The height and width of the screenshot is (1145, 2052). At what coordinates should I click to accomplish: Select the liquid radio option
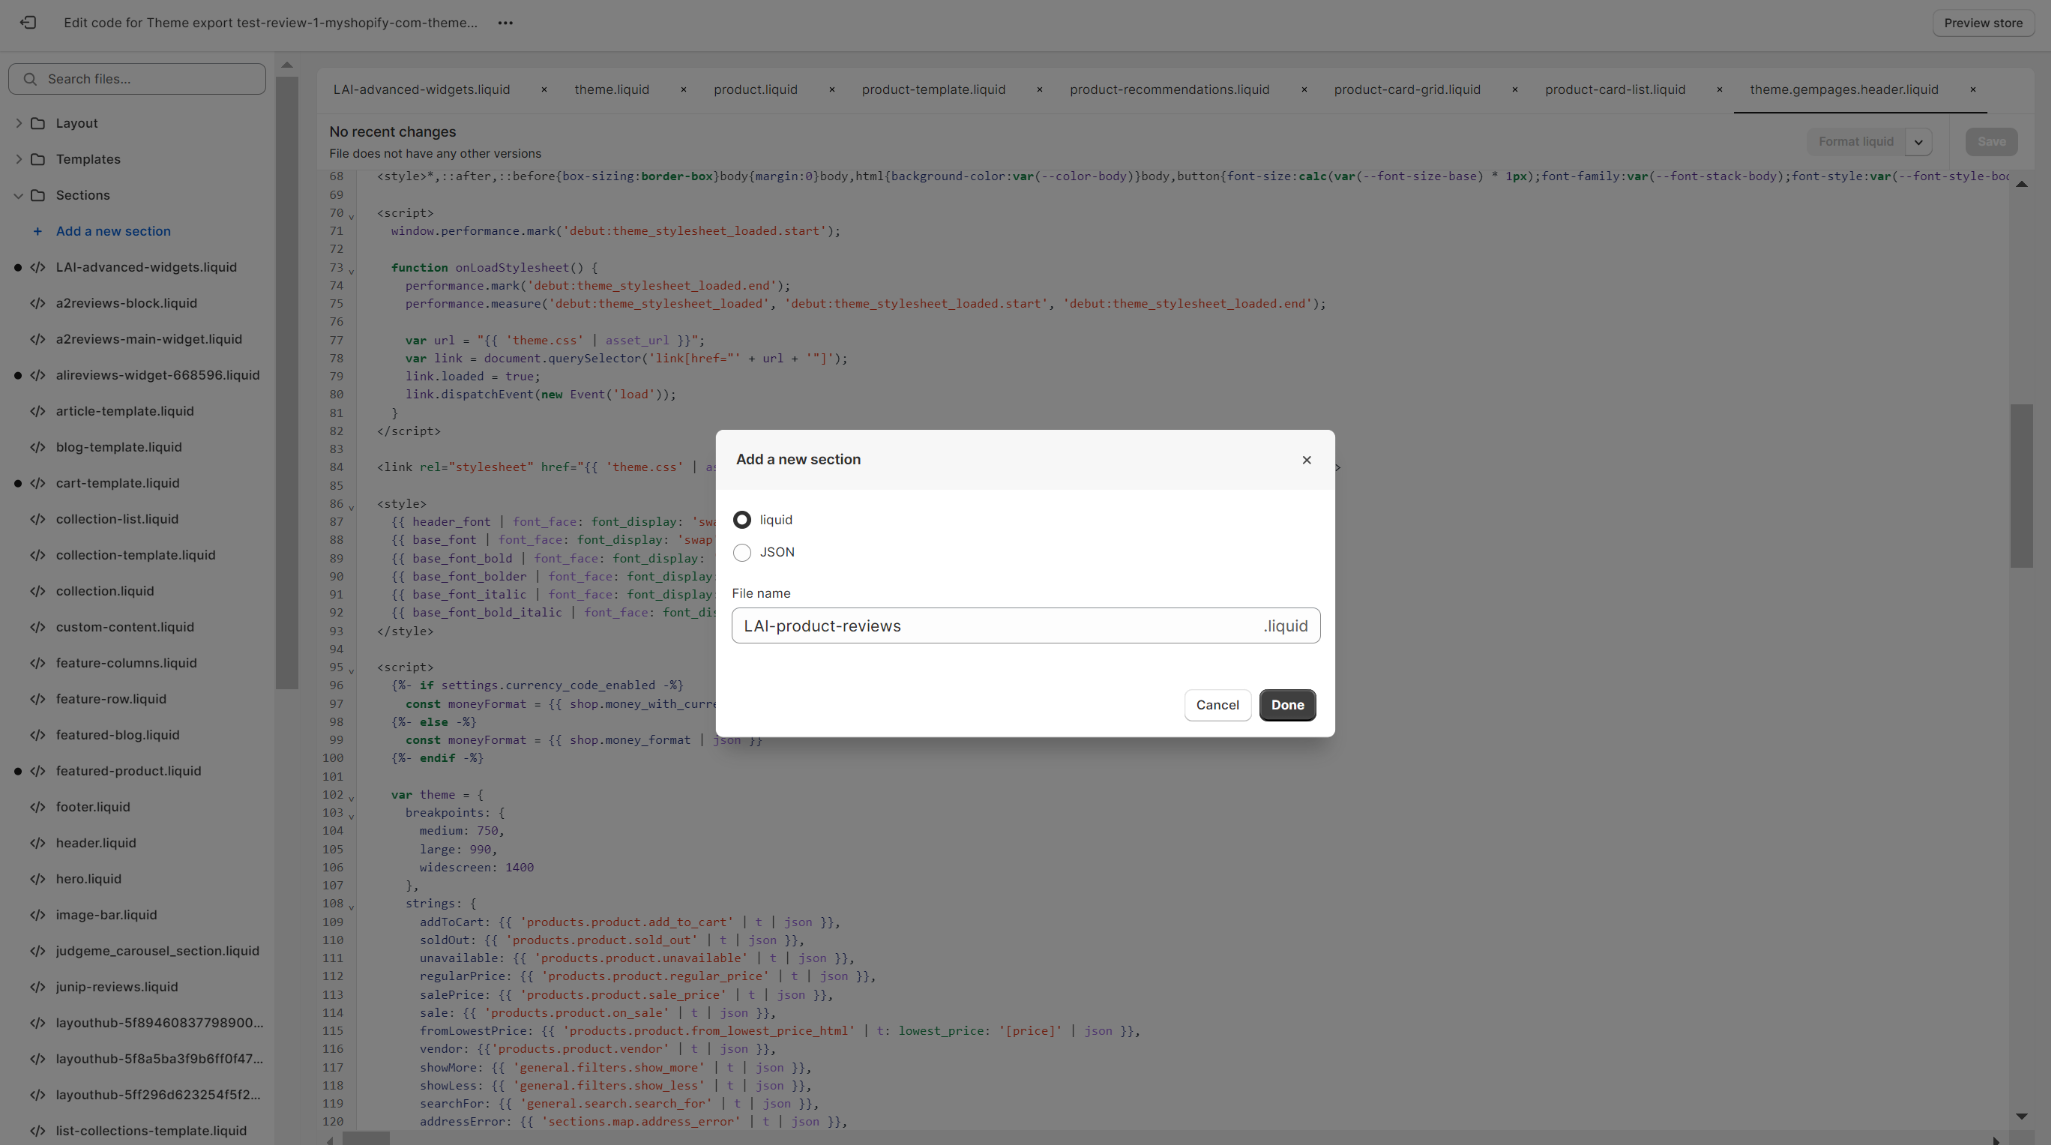742,520
